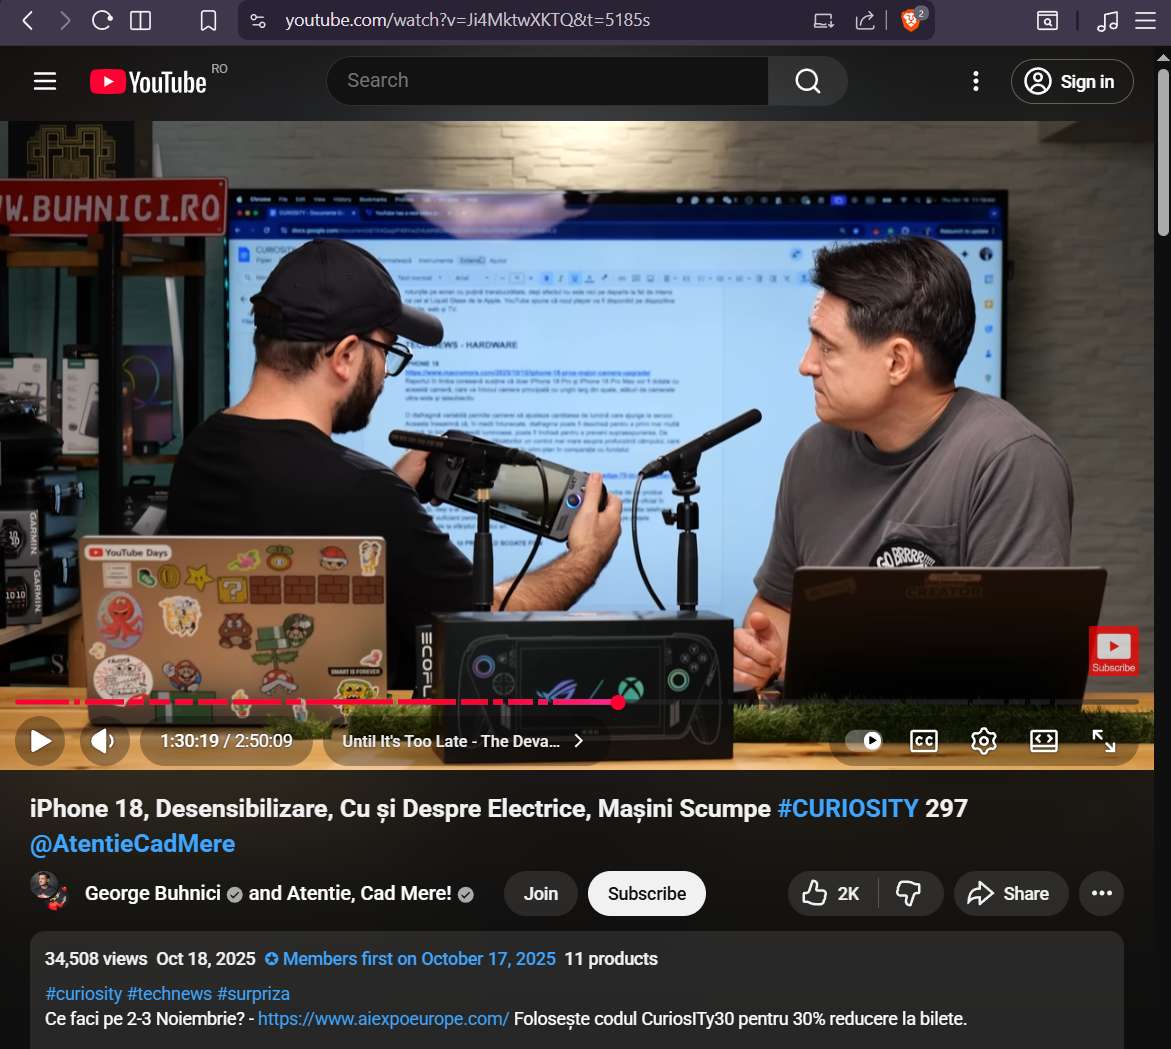Click the search magnifier button

click(x=807, y=81)
